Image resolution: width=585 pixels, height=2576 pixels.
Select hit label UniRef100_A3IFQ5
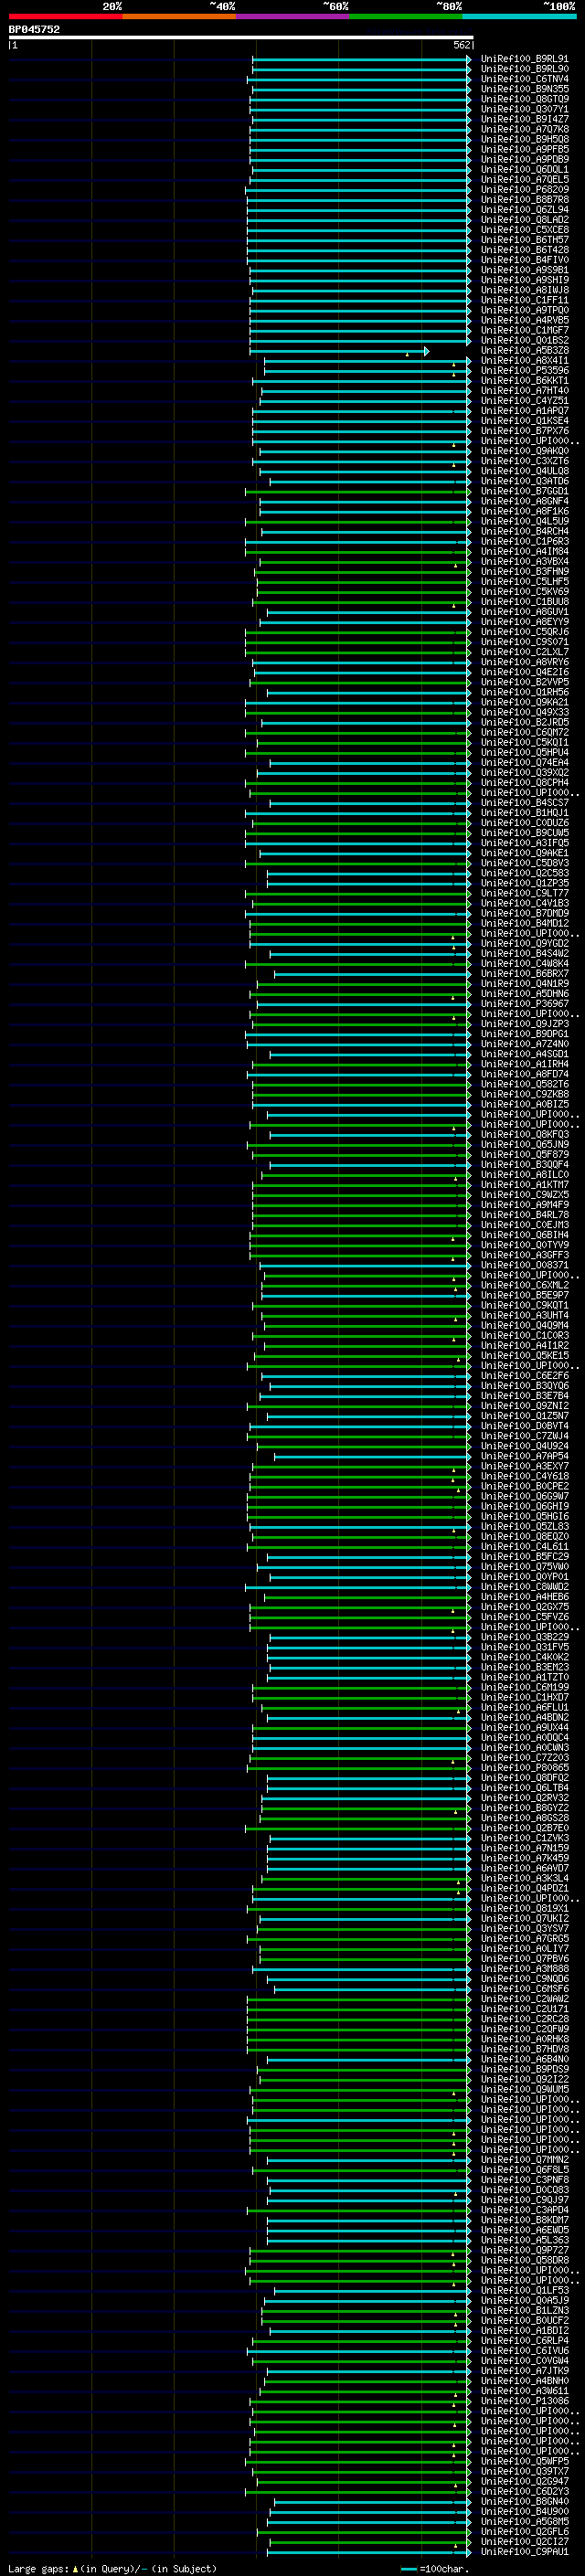click(525, 843)
